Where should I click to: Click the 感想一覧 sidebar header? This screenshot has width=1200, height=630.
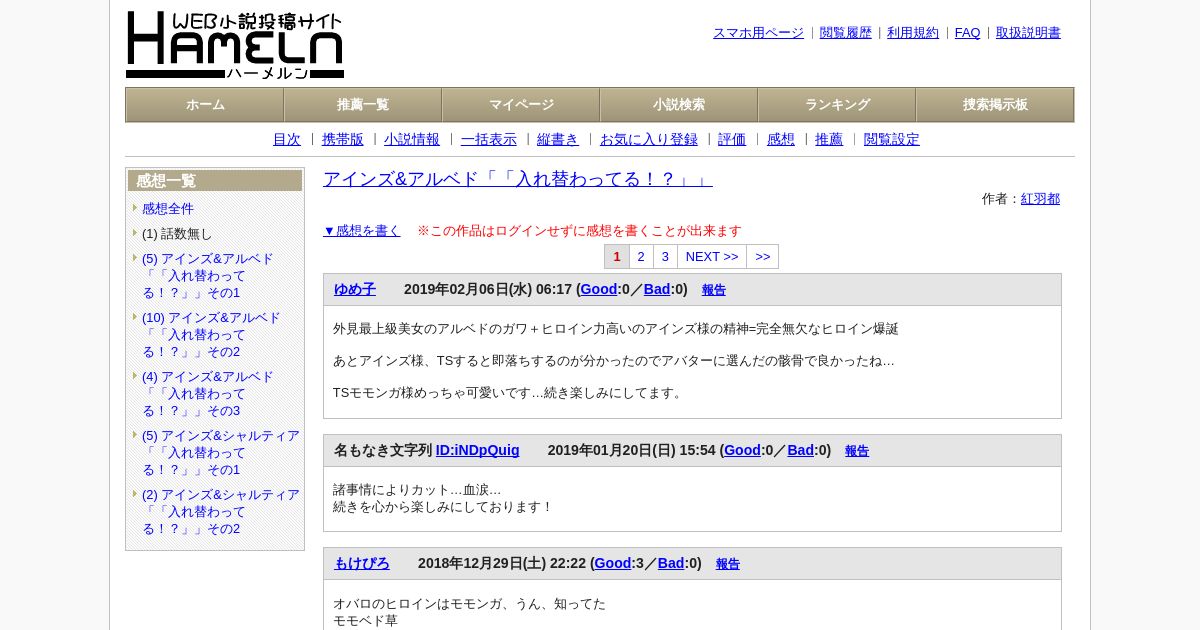pos(215,181)
